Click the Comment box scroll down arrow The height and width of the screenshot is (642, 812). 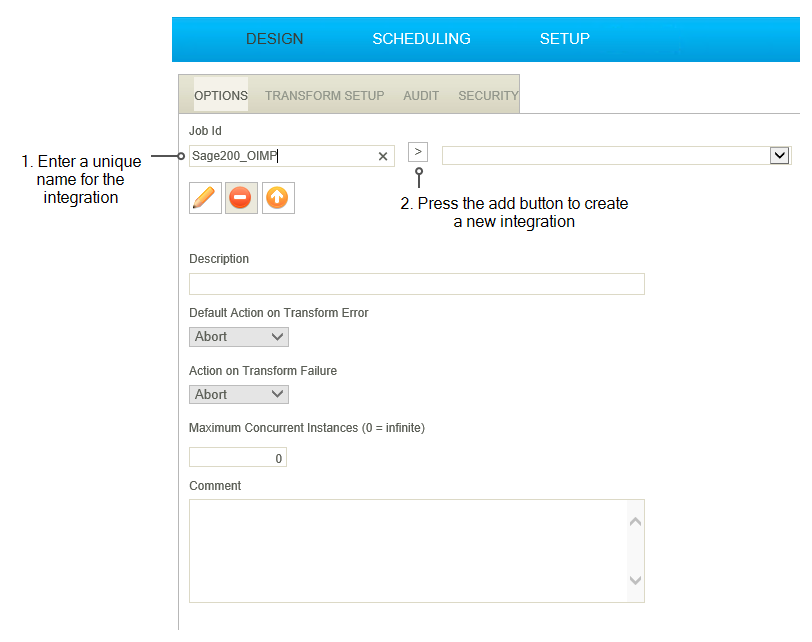coord(635,580)
